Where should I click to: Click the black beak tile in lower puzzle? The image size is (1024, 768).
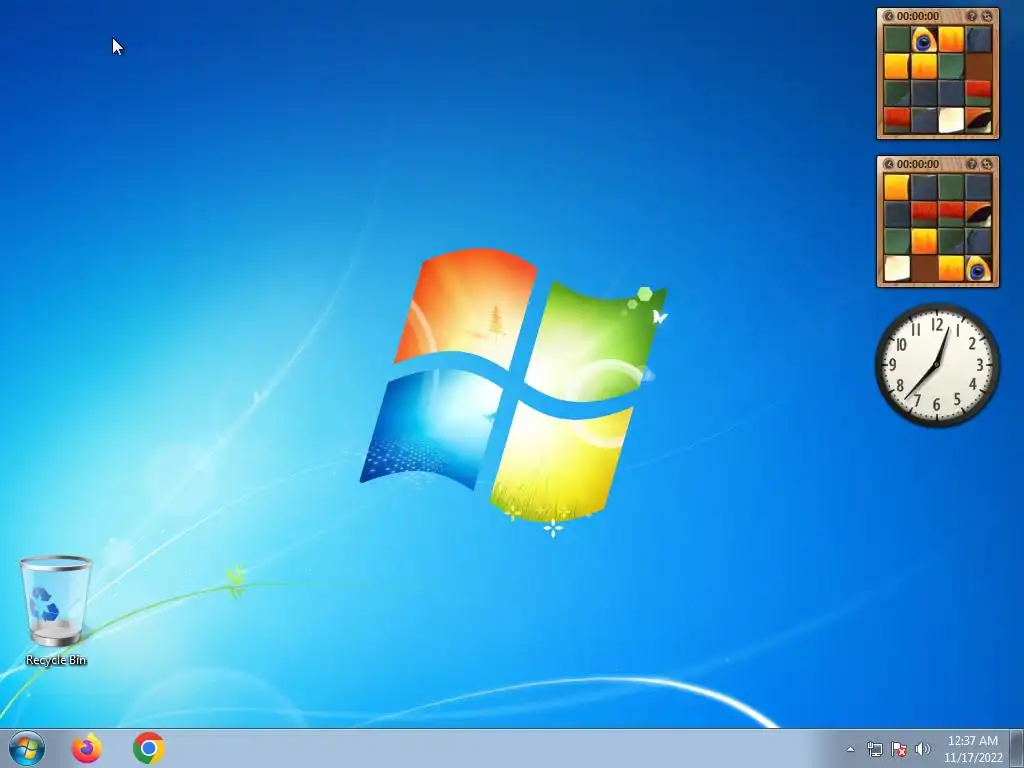click(x=978, y=214)
